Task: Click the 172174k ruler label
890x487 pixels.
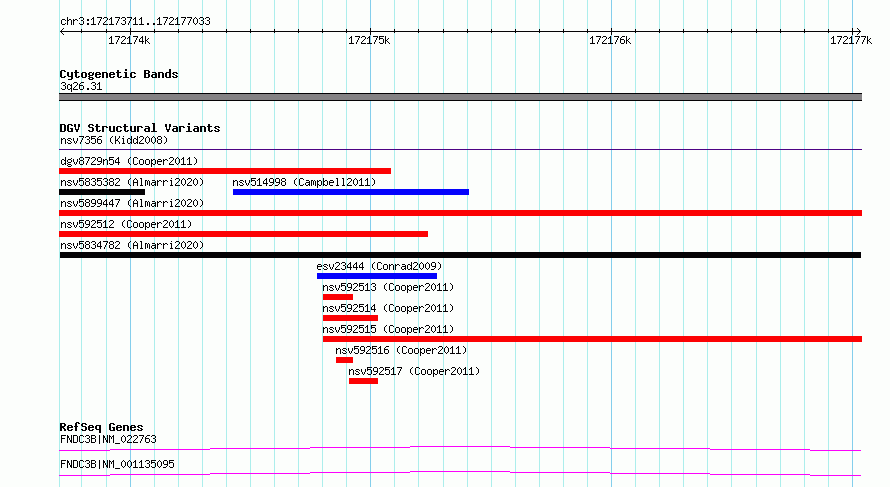Action: point(129,40)
